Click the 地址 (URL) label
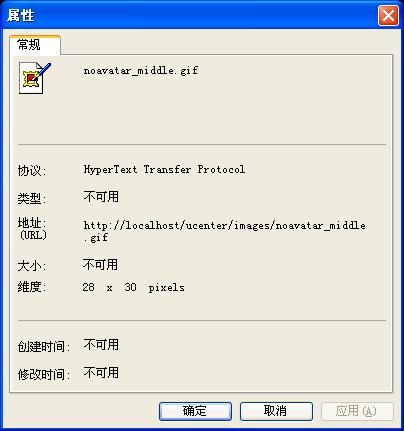Image resolution: width=404 pixels, height=431 pixels. click(x=32, y=229)
